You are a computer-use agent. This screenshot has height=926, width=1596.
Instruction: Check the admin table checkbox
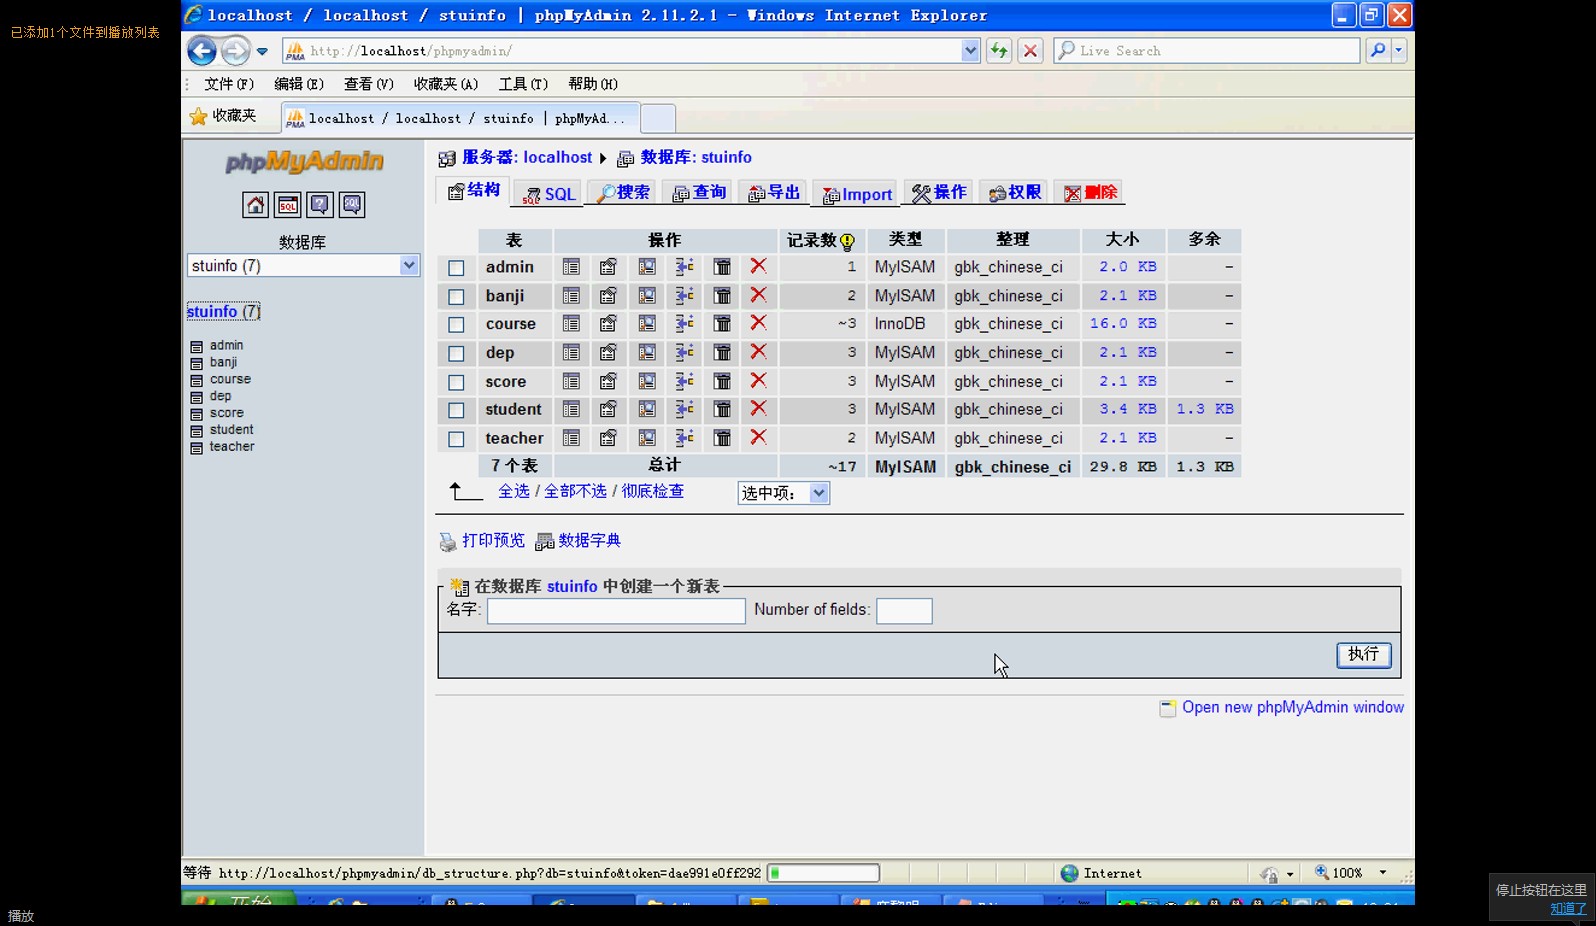pos(456,268)
